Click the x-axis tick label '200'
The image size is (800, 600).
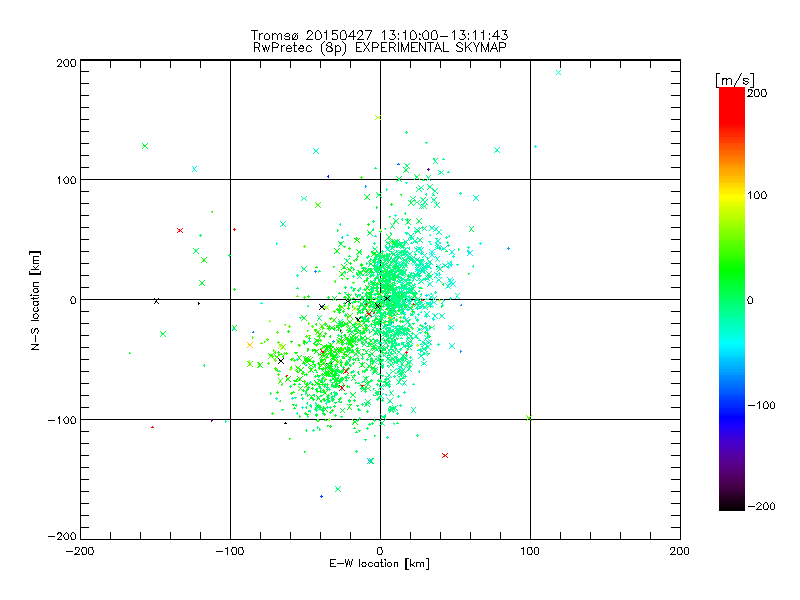coord(680,551)
